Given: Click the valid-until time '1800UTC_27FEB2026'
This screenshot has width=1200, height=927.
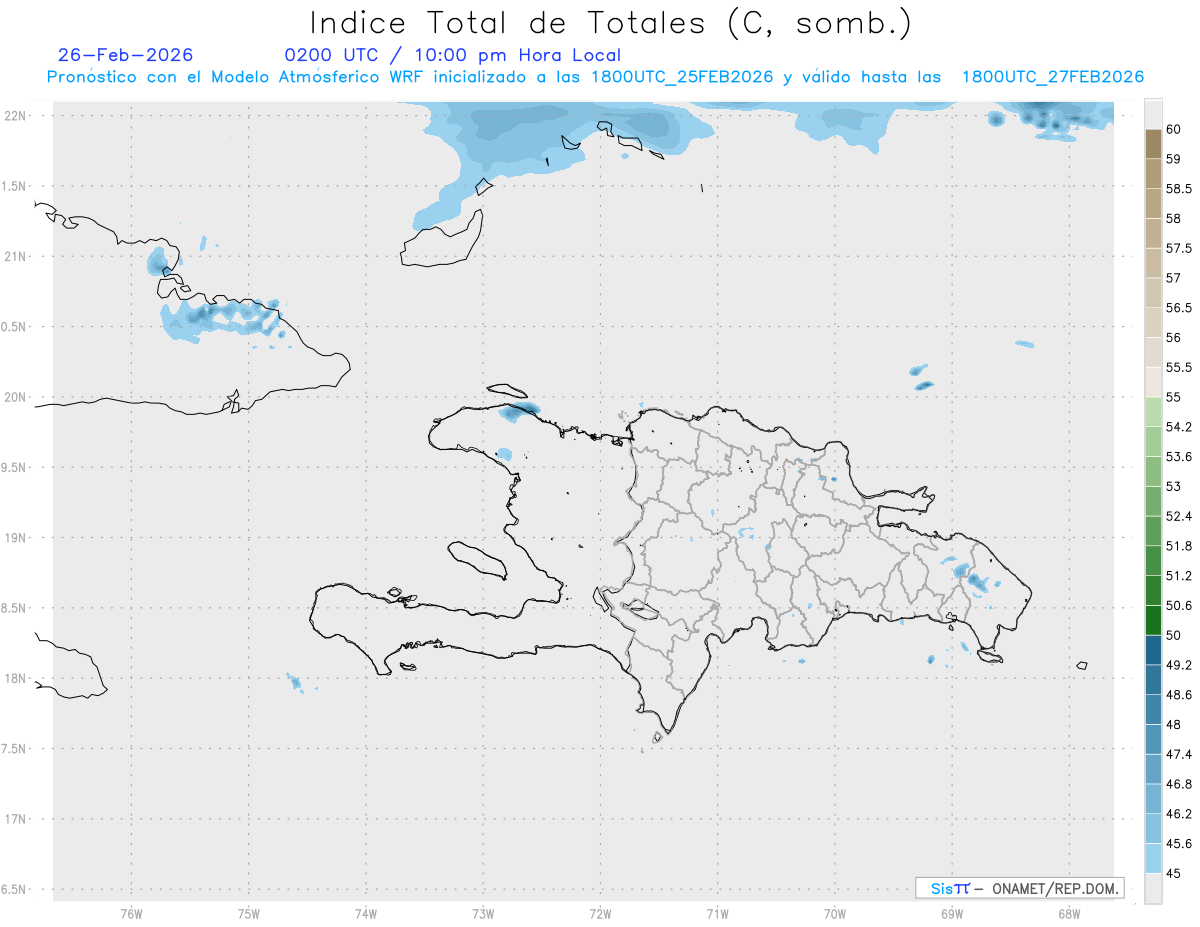Looking at the screenshot, I should coord(1053,77).
